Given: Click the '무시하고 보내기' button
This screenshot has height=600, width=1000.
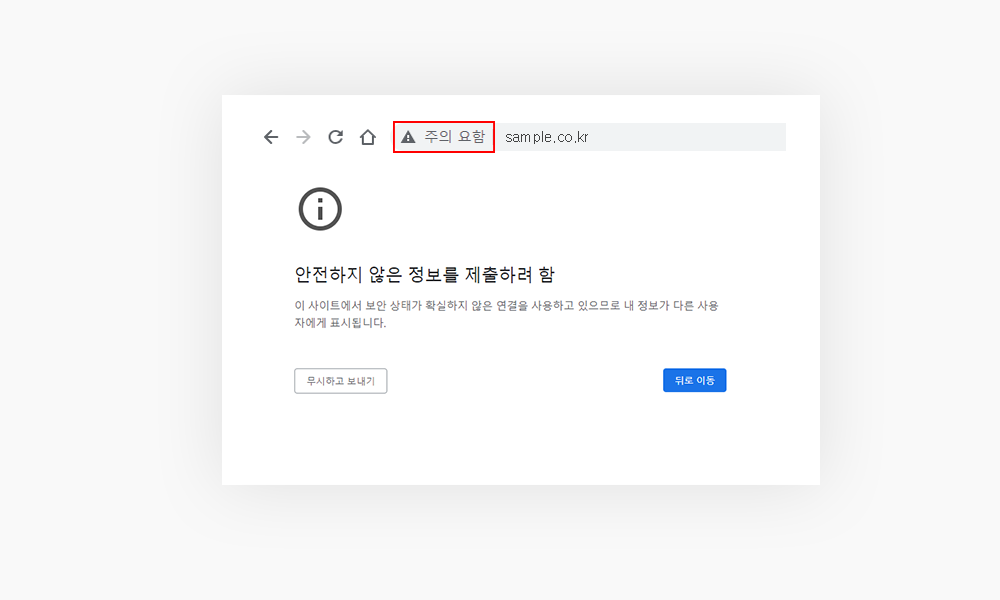Looking at the screenshot, I should (x=341, y=381).
